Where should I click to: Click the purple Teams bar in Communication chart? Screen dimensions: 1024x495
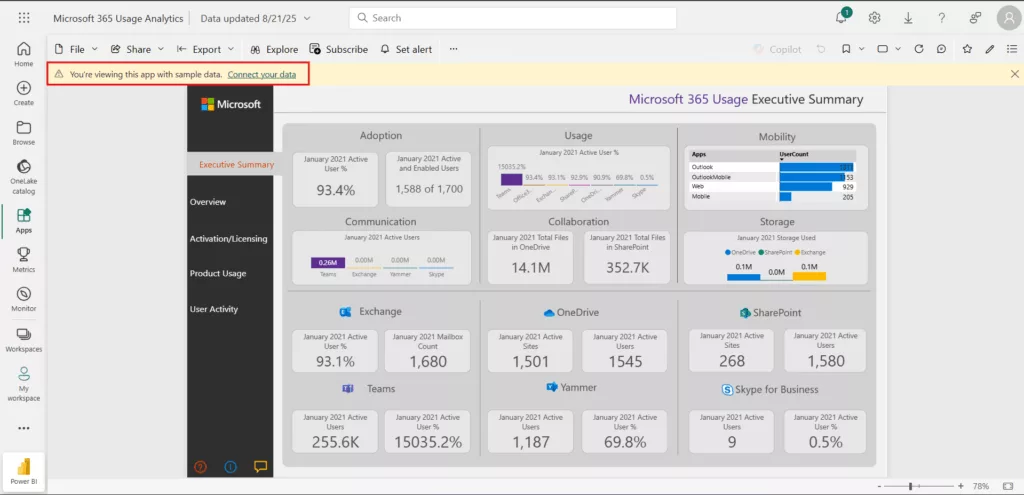pos(328,263)
